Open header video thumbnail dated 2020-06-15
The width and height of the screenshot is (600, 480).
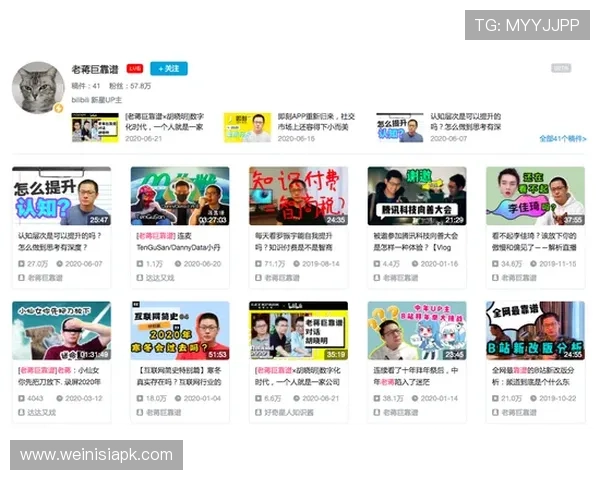pyautogui.click(x=247, y=127)
